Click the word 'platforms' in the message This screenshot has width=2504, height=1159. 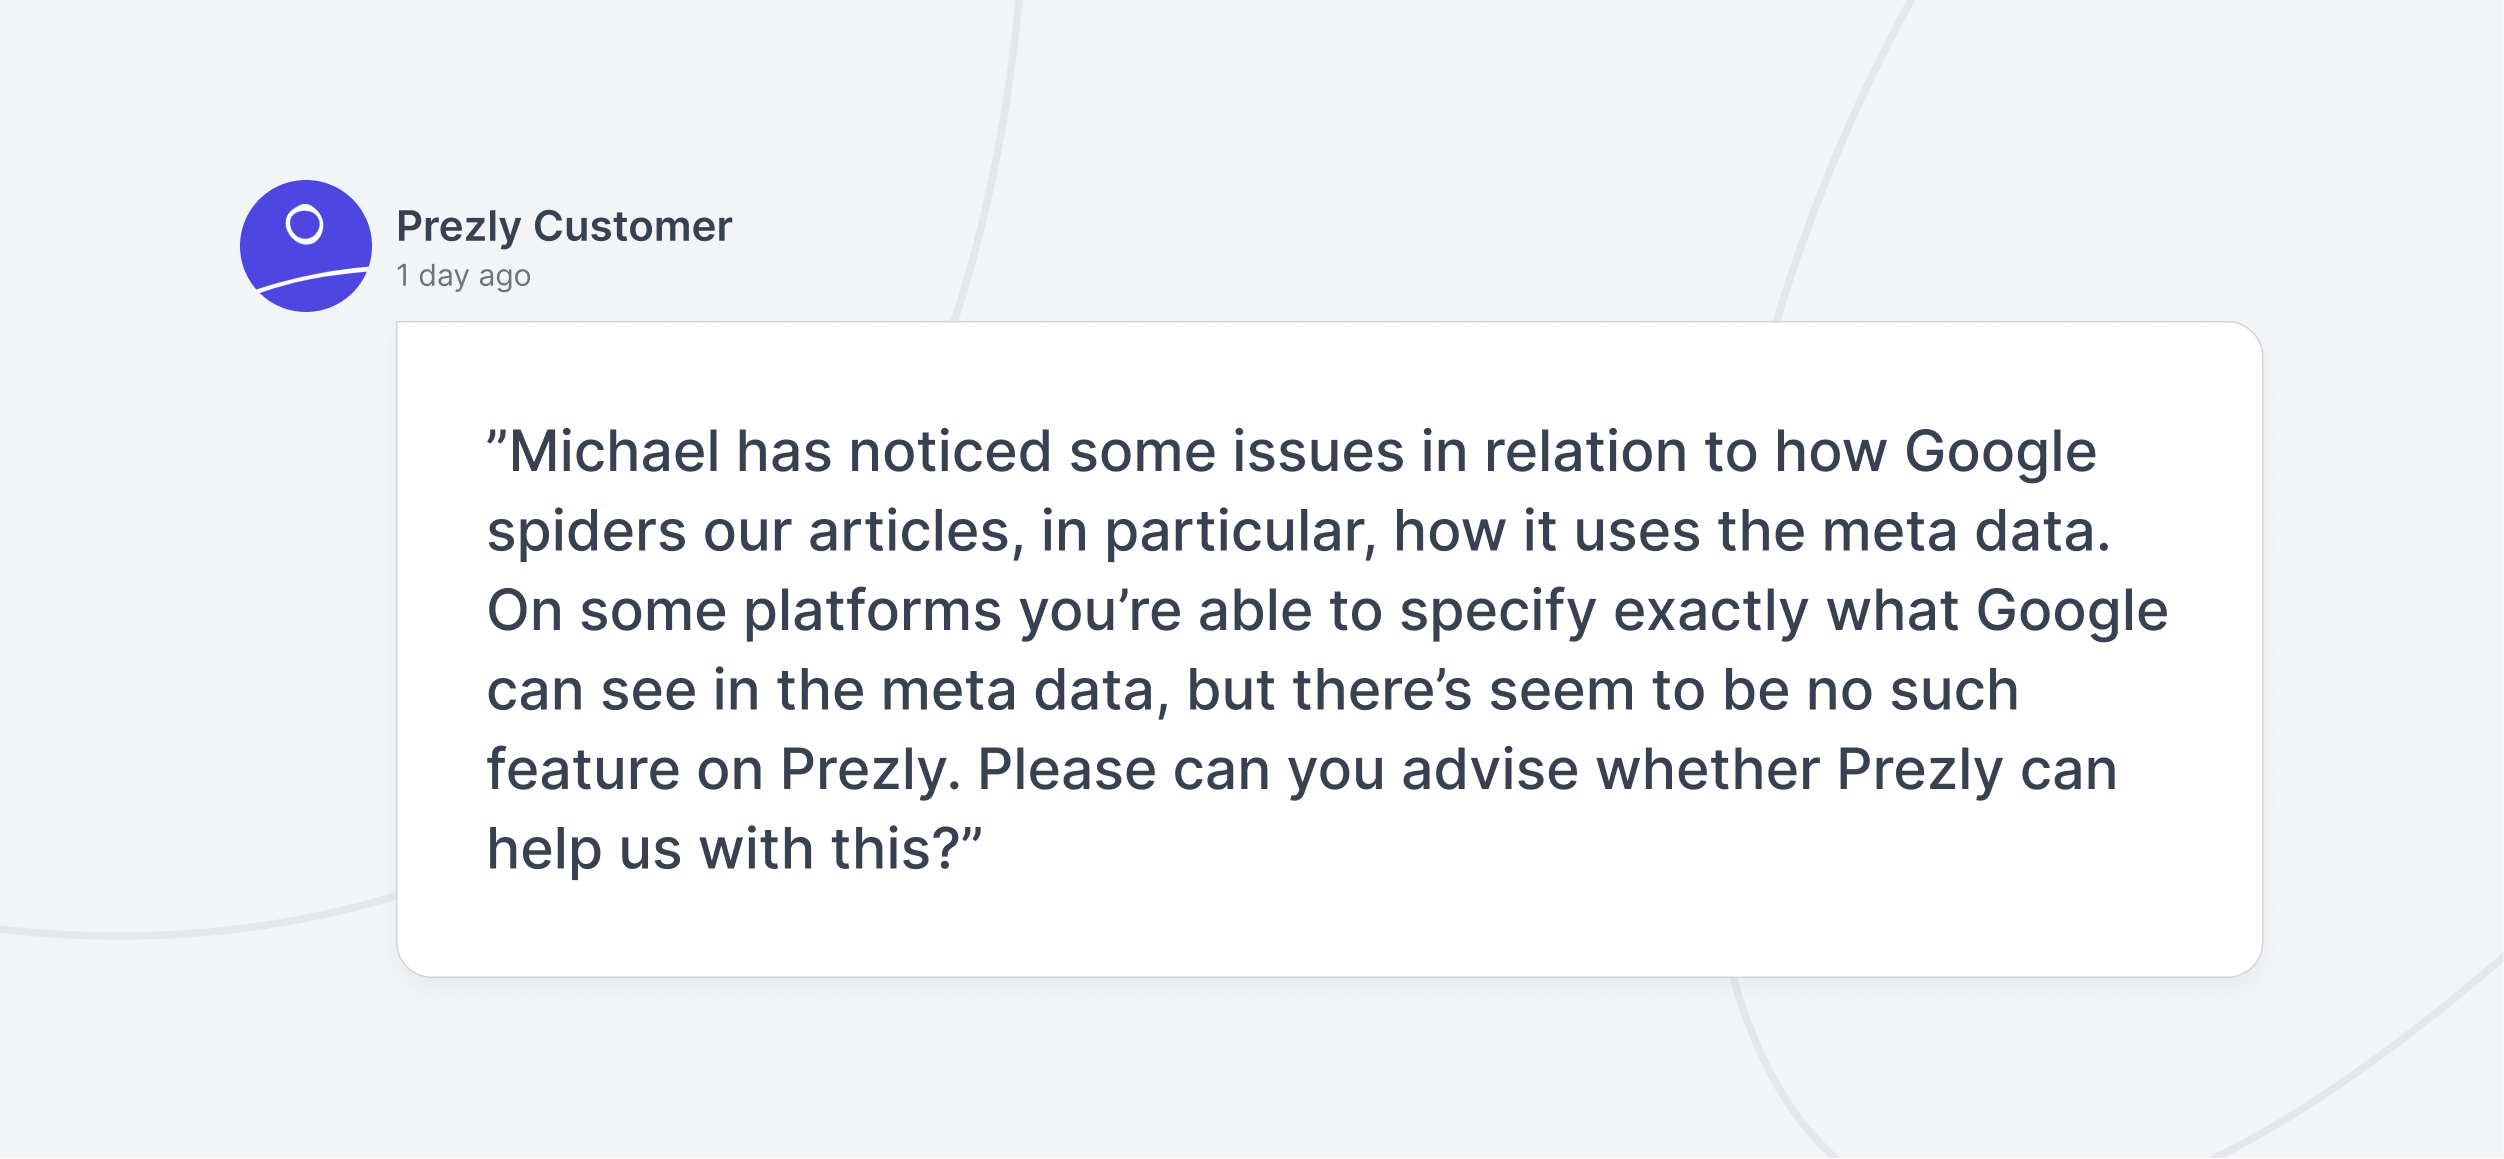(x=872, y=612)
